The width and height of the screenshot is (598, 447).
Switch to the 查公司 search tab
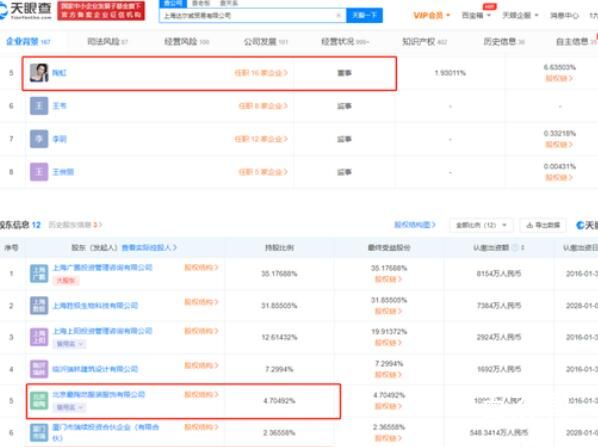tap(173, 3)
